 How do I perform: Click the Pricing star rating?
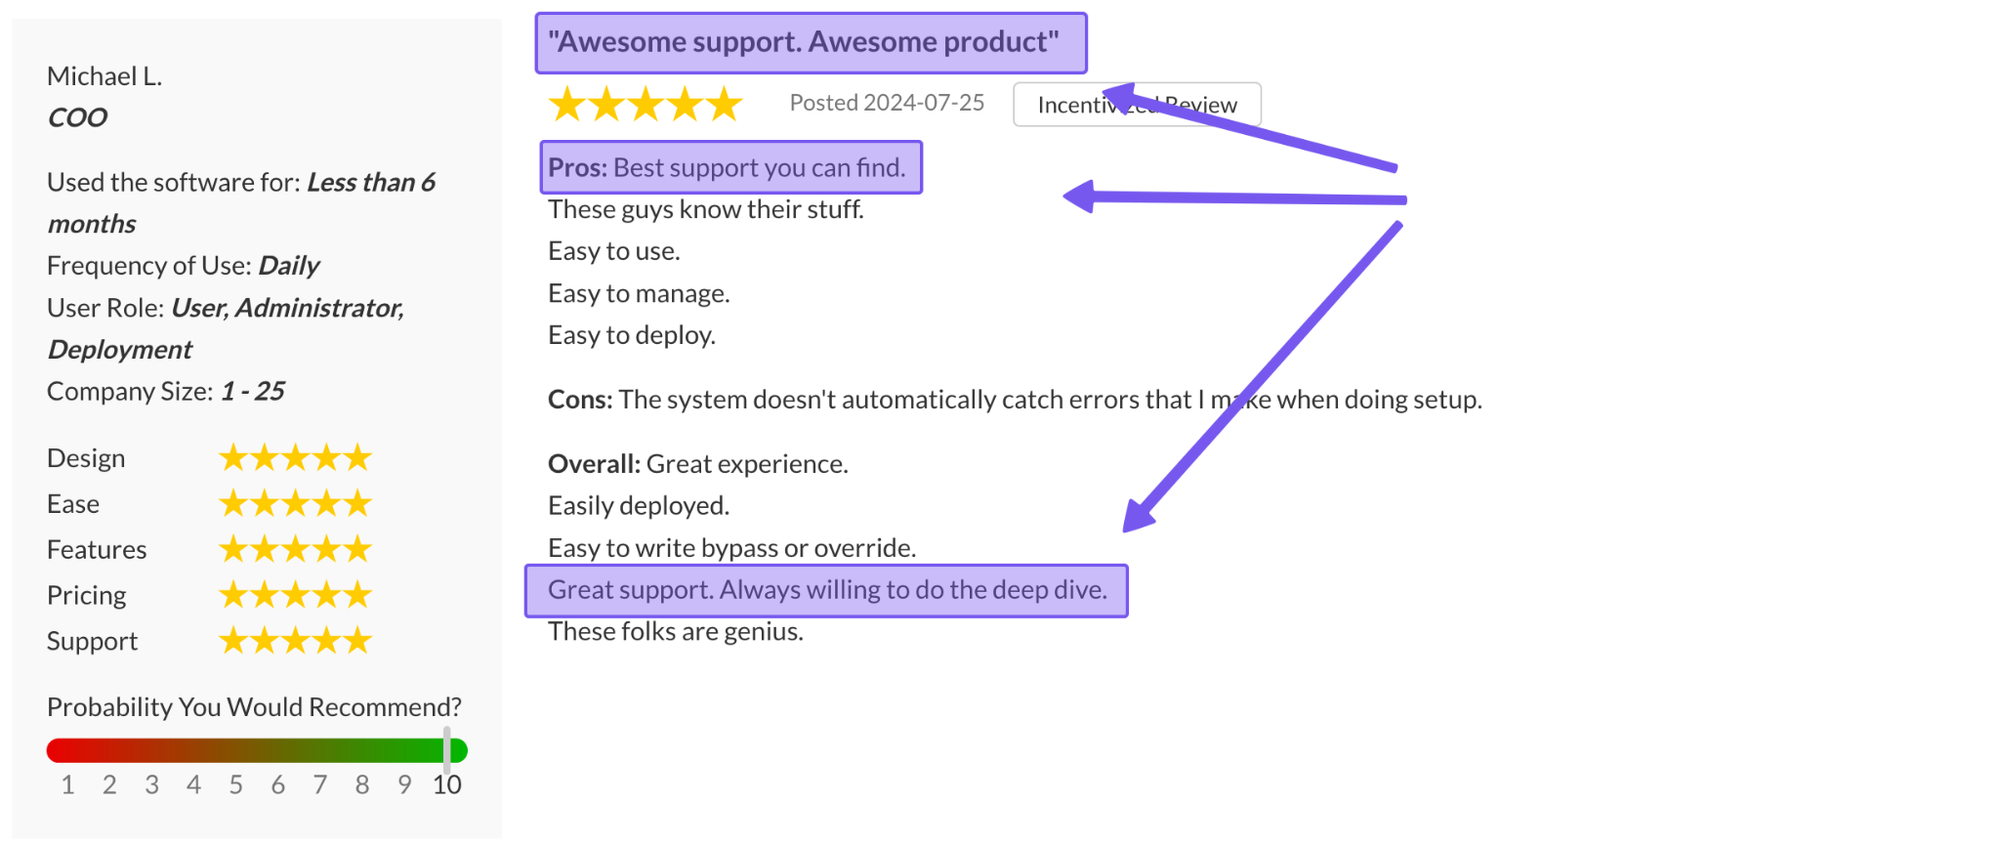295,595
